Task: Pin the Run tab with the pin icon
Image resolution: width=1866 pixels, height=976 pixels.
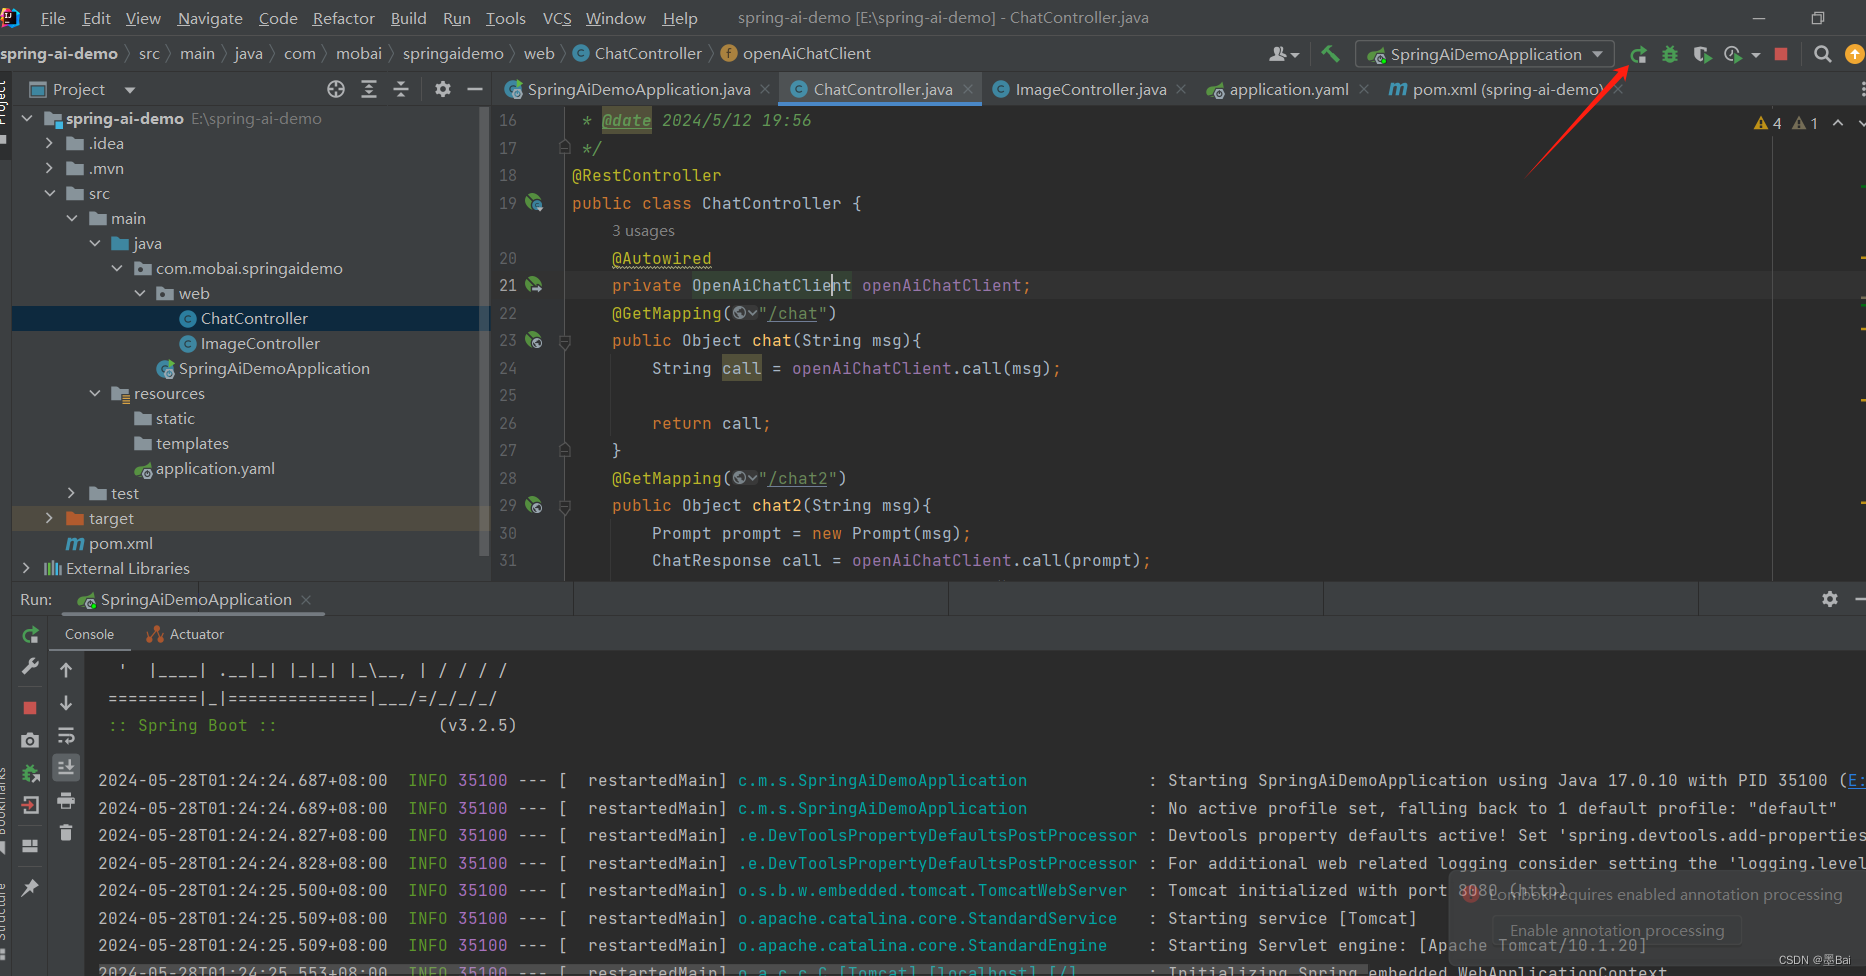Action: (30, 887)
